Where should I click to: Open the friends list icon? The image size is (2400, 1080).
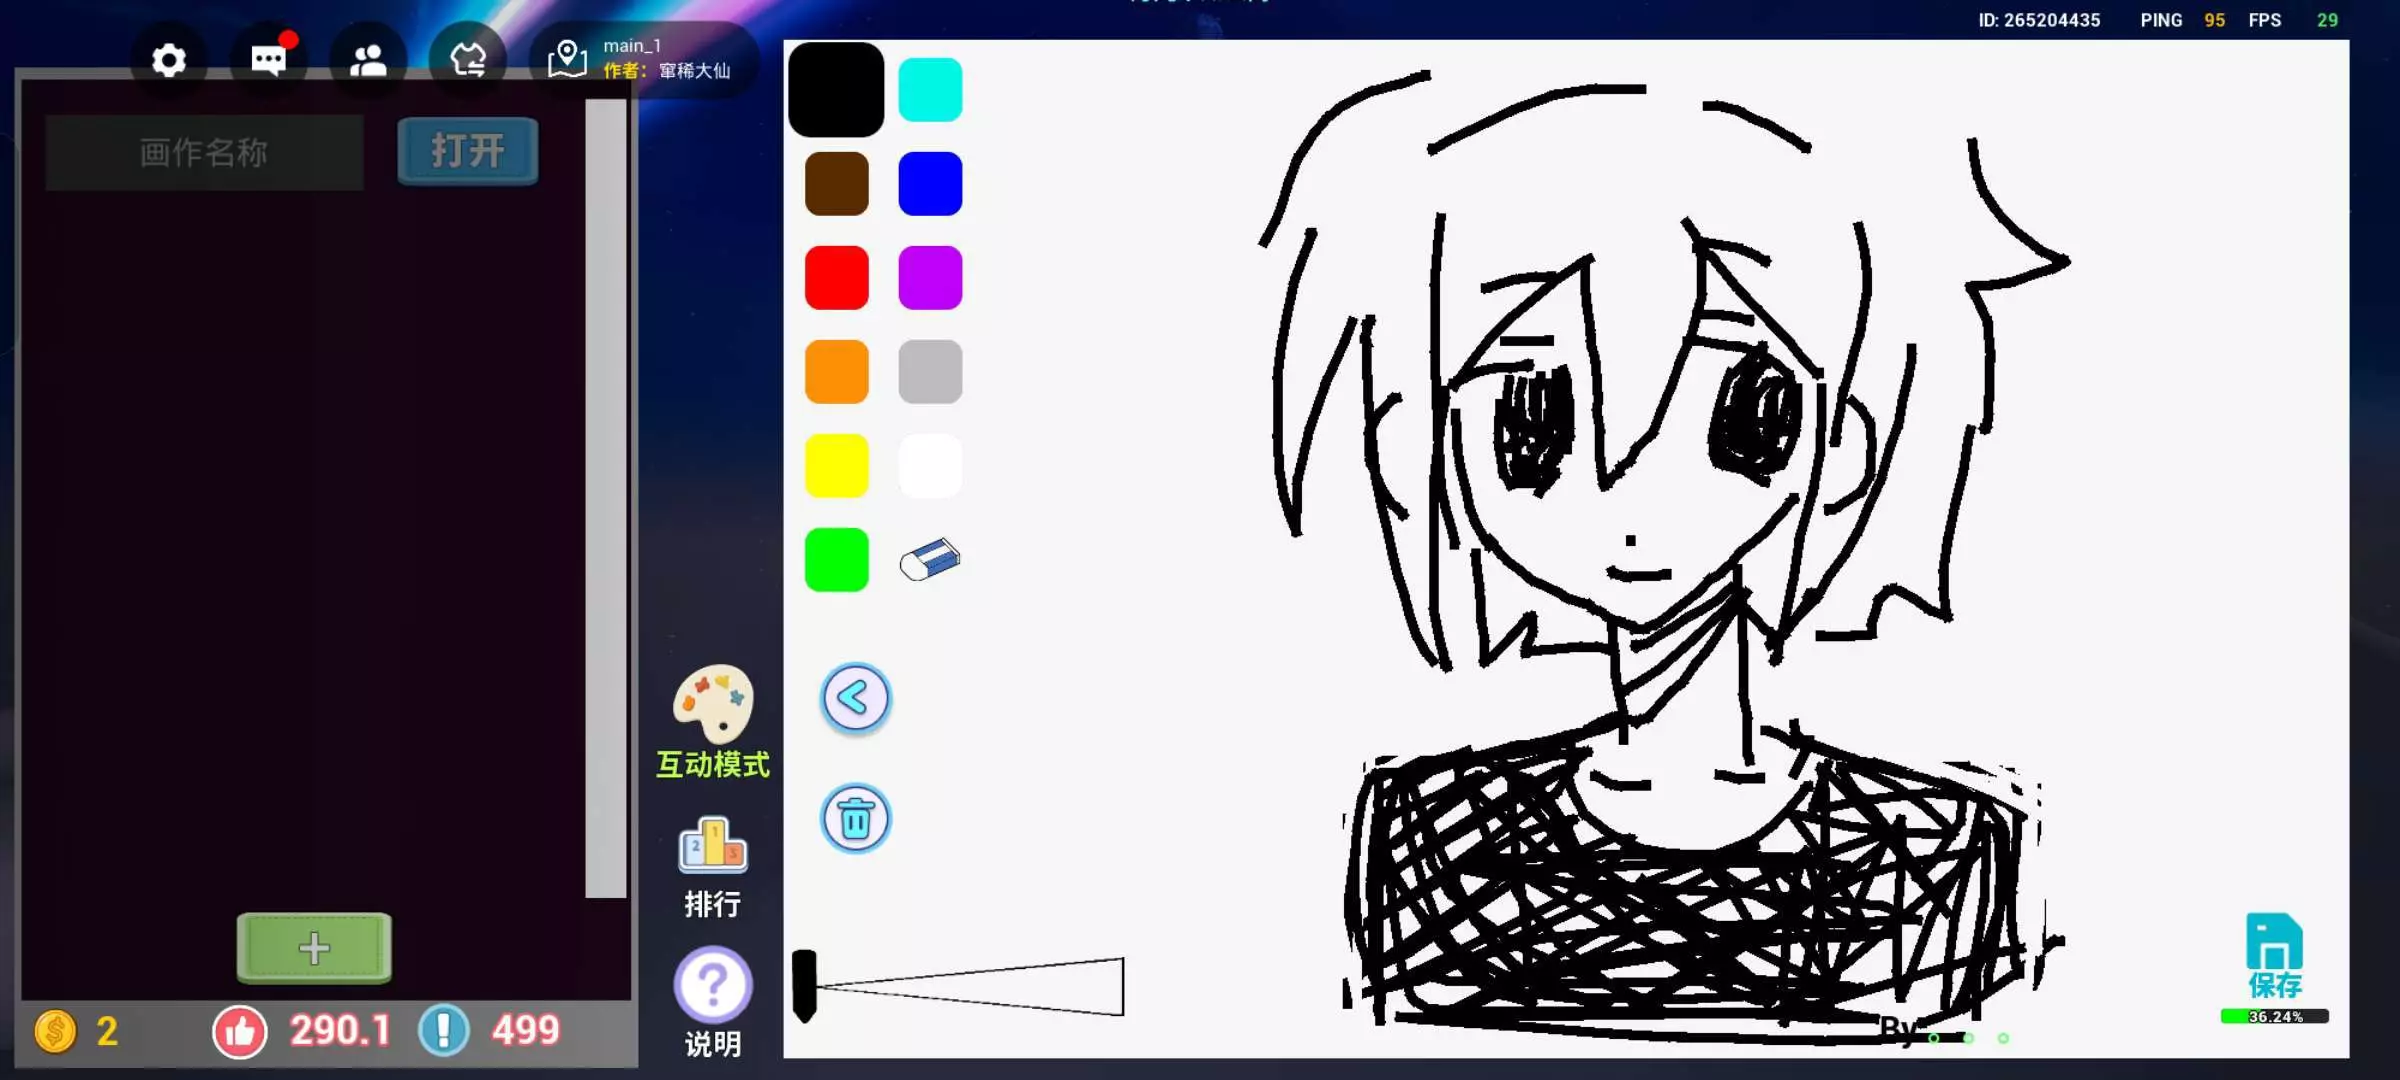coord(368,61)
